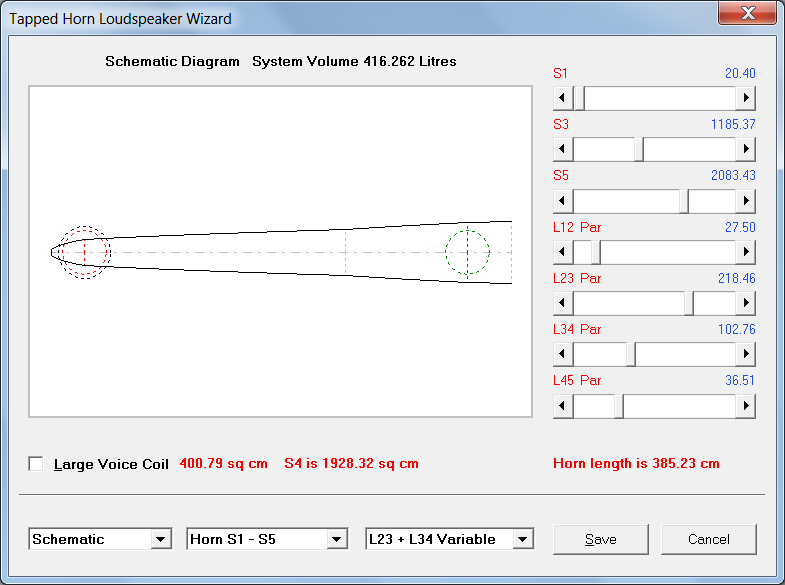This screenshot has height=585, width=785.
Task: Click the Cancel button
Action: (708, 539)
